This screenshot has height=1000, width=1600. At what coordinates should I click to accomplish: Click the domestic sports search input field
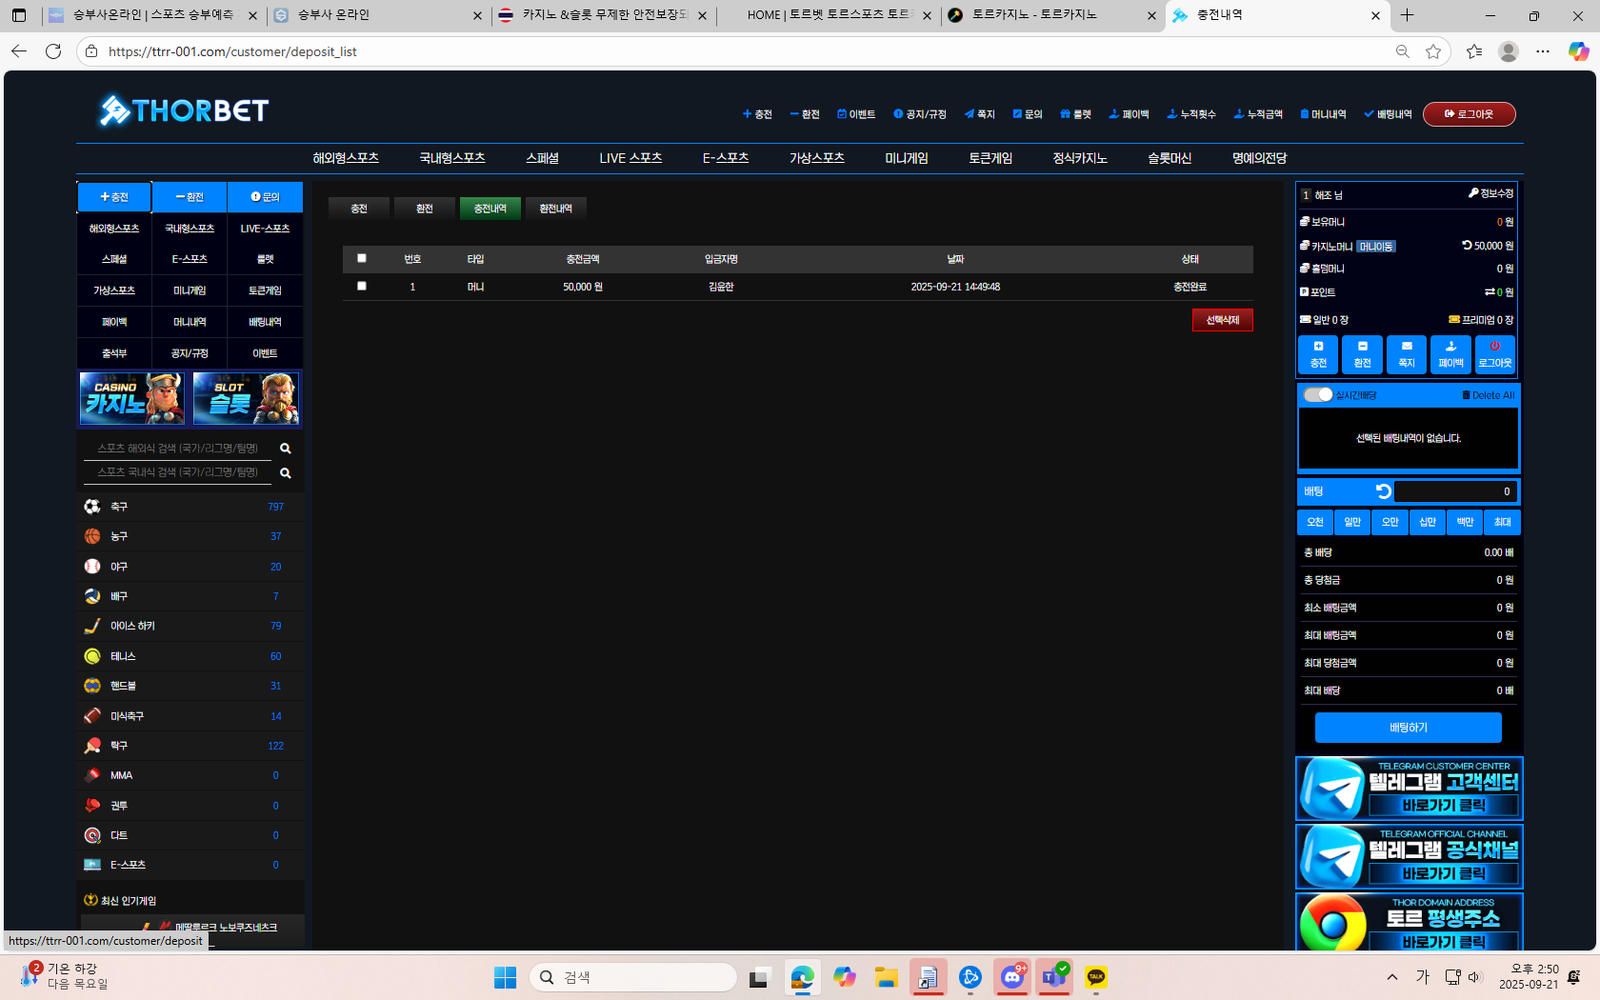coord(178,472)
